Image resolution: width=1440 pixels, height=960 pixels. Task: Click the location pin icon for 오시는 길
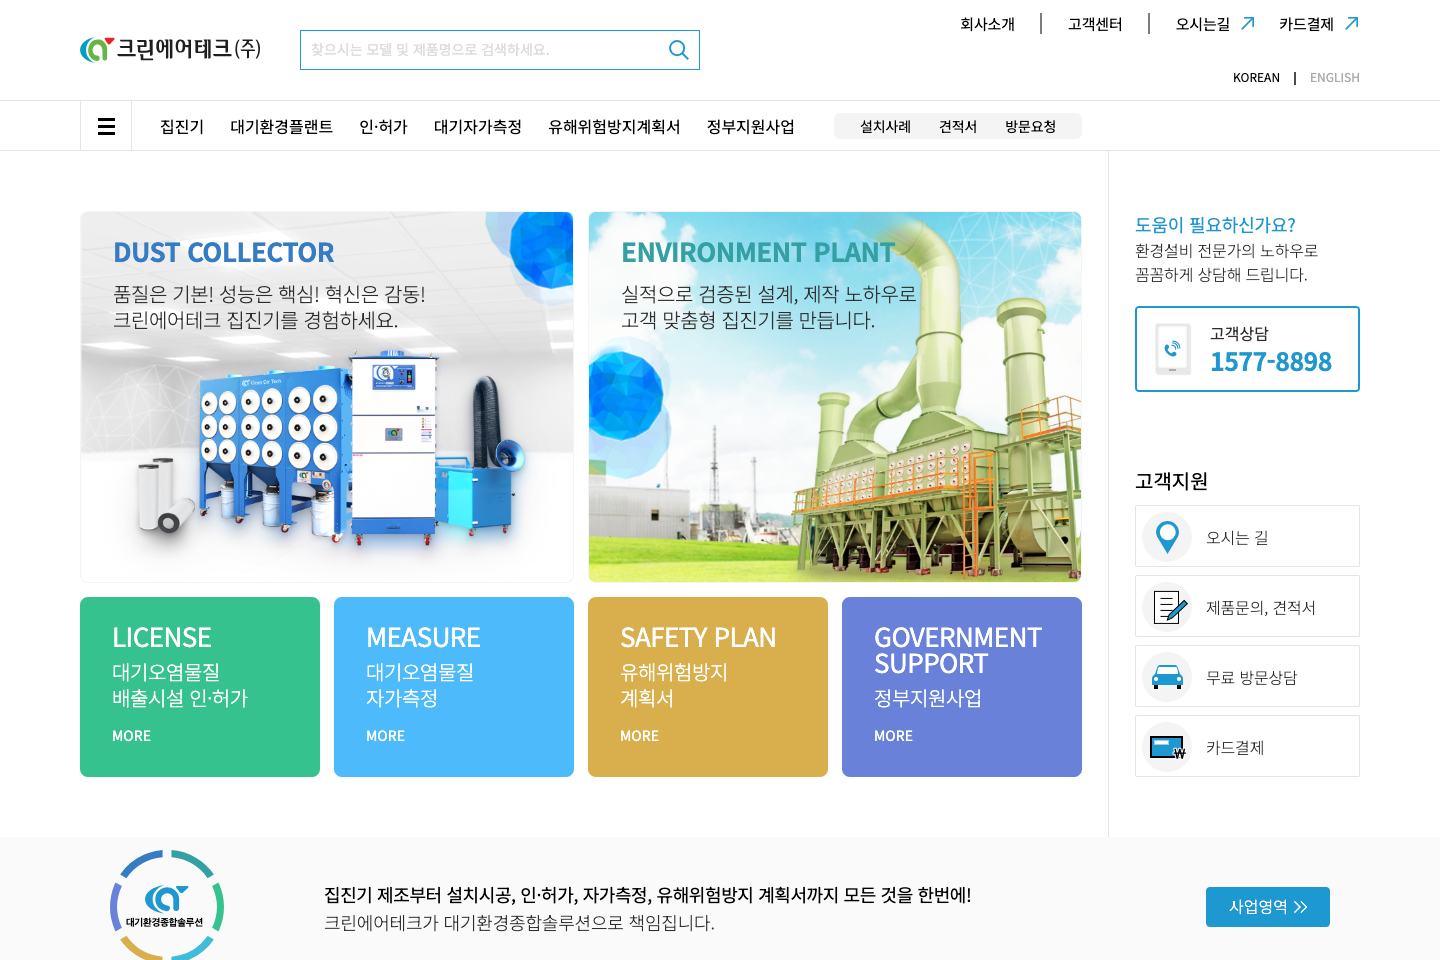point(1167,537)
